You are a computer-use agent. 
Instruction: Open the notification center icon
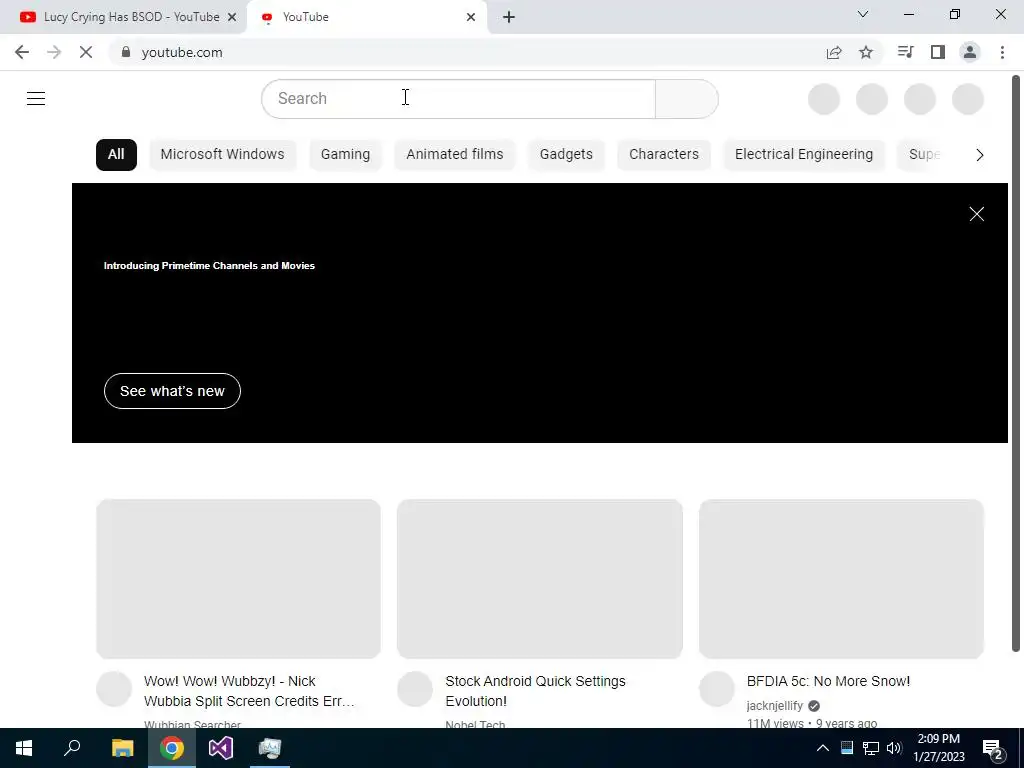(x=993, y=749)
